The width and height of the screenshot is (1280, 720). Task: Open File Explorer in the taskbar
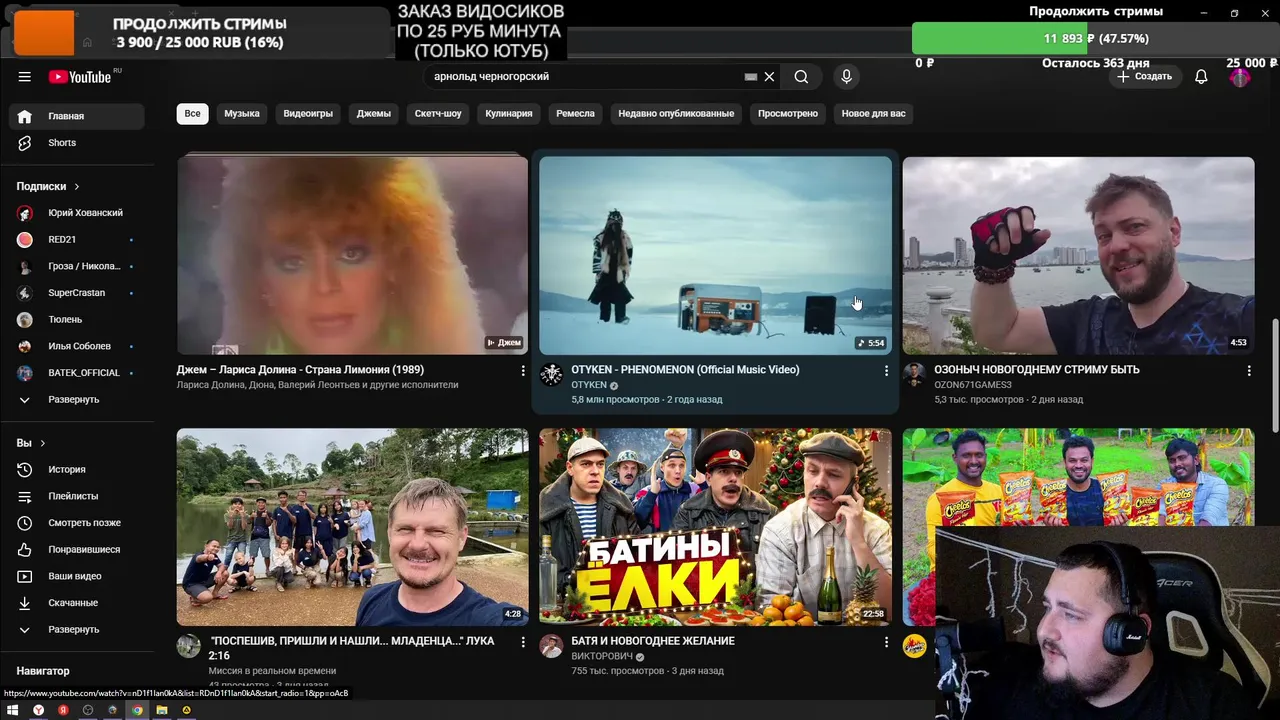[161, 710]
